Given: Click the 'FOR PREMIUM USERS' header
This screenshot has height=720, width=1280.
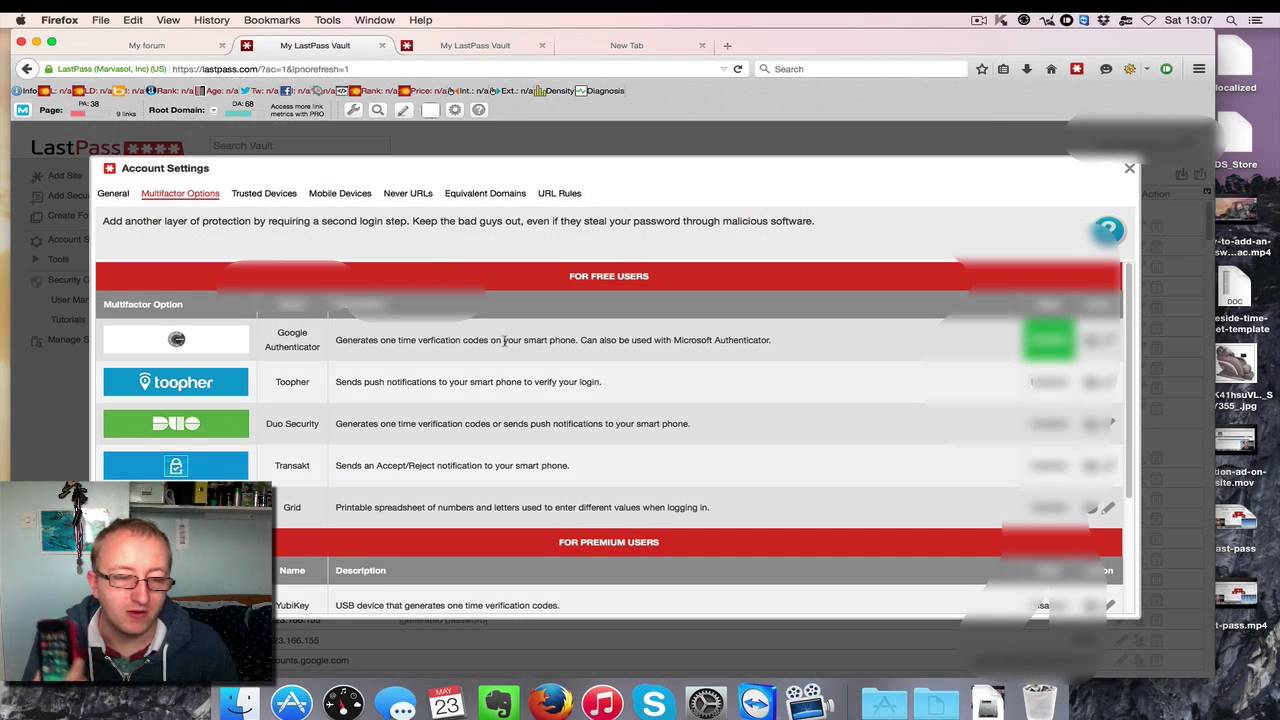Looking at the screenshot, I should 608,542.
